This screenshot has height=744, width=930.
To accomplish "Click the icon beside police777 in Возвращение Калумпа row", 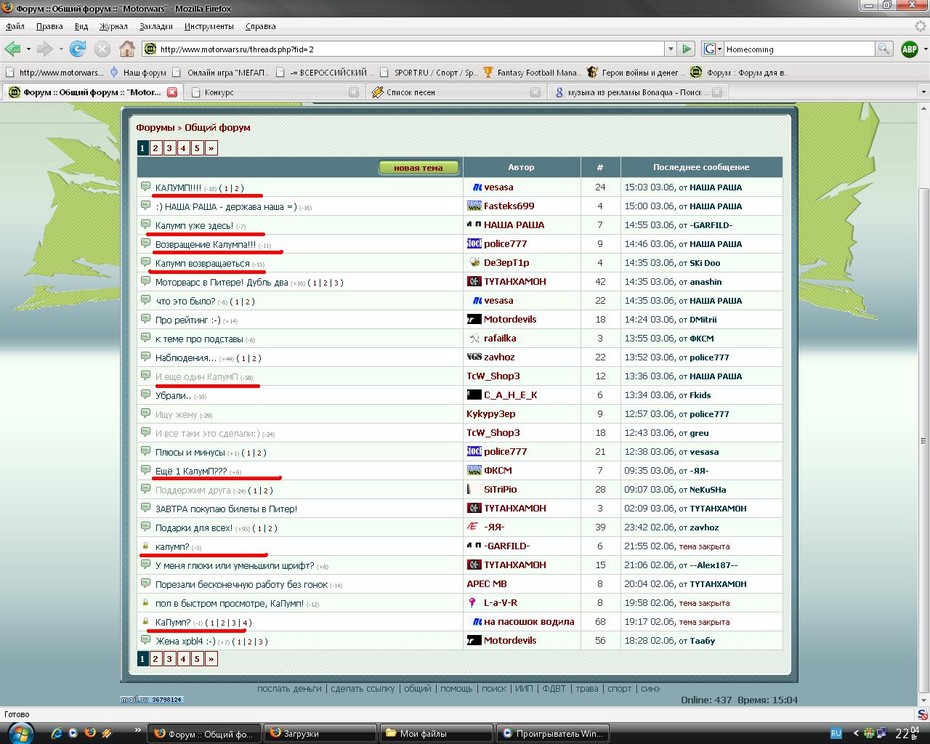I will pyautogui.click(x=474, y=243).
